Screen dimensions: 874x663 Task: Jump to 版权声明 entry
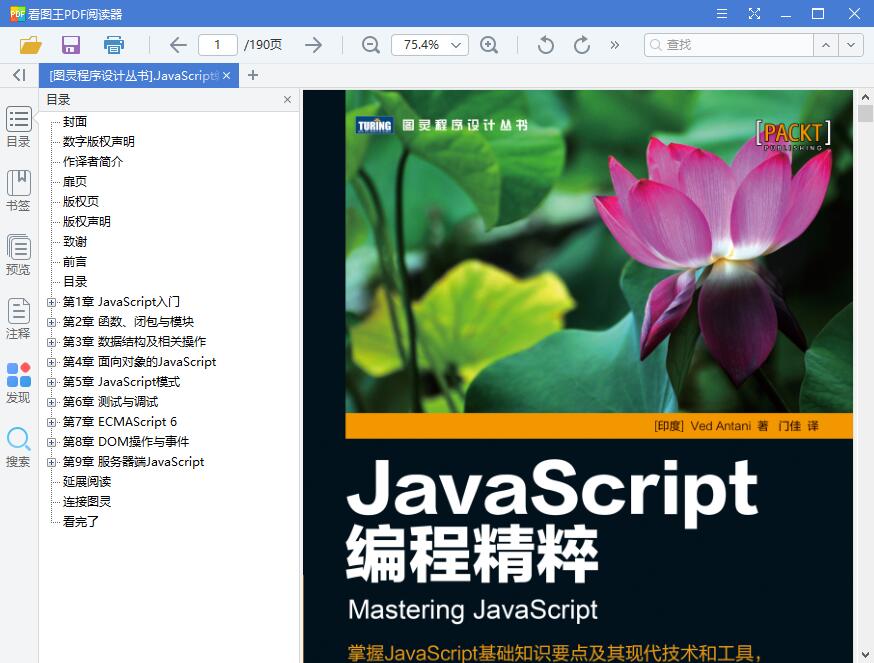pos(86,222)
